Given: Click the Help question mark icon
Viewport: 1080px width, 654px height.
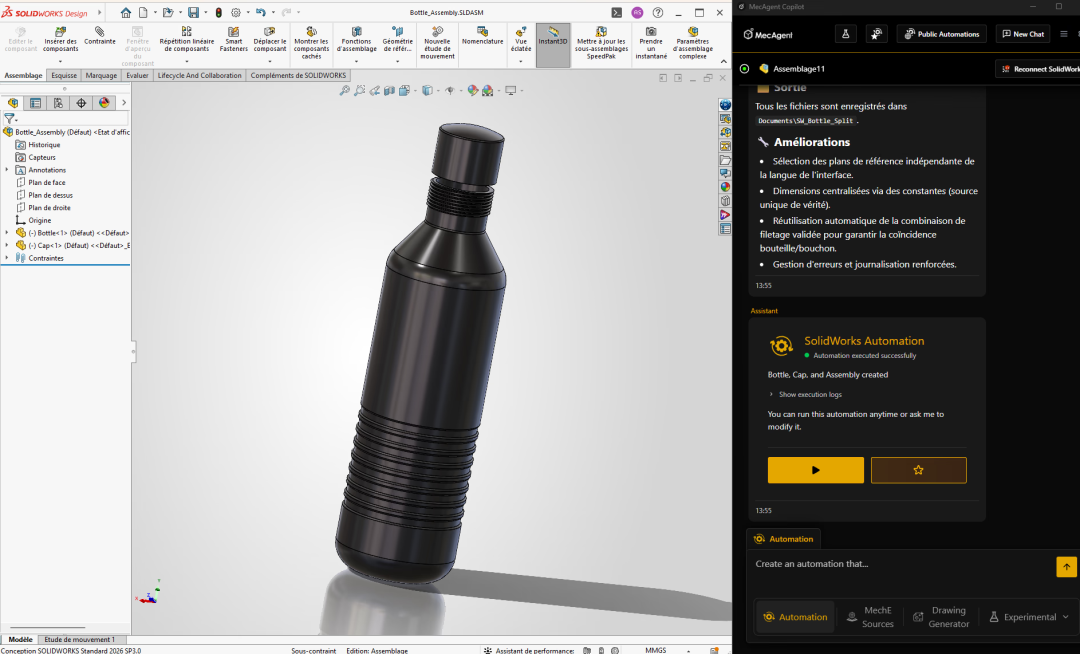Looking at the screenshot, I should [658, 12].
